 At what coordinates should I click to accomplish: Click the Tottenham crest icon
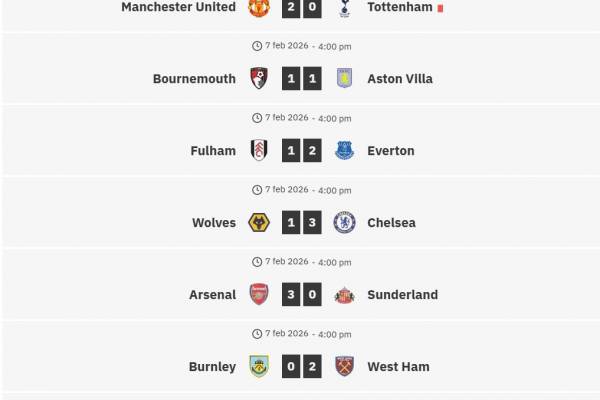(x=344, y=7)
